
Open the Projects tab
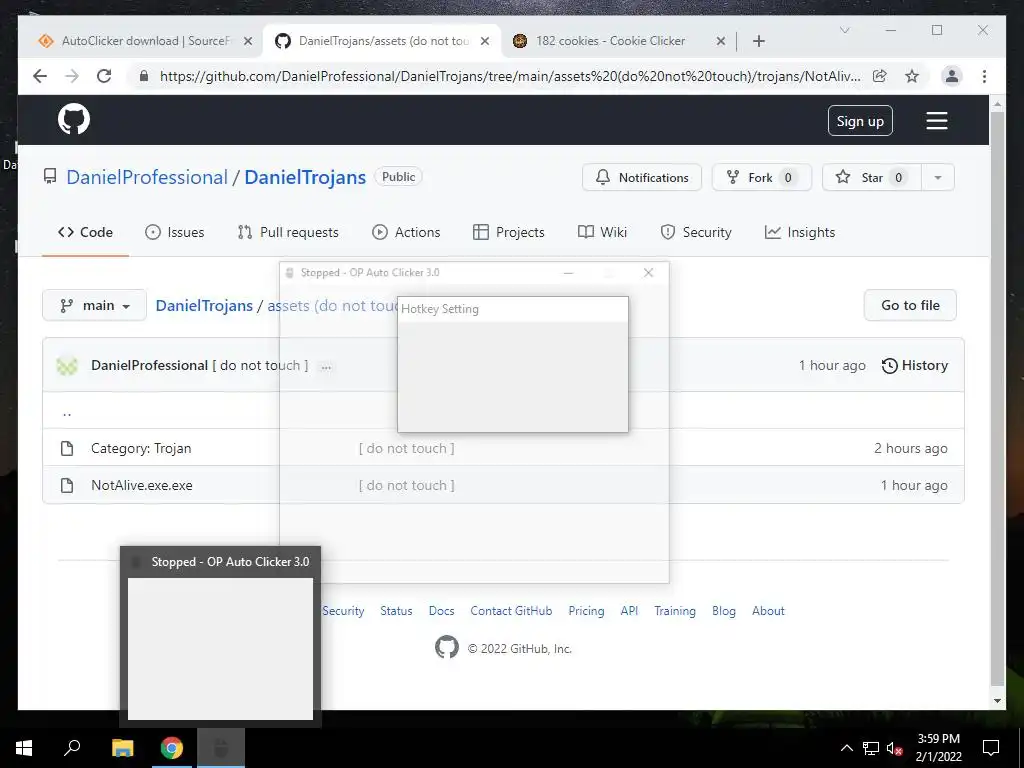tap(509, 232)
